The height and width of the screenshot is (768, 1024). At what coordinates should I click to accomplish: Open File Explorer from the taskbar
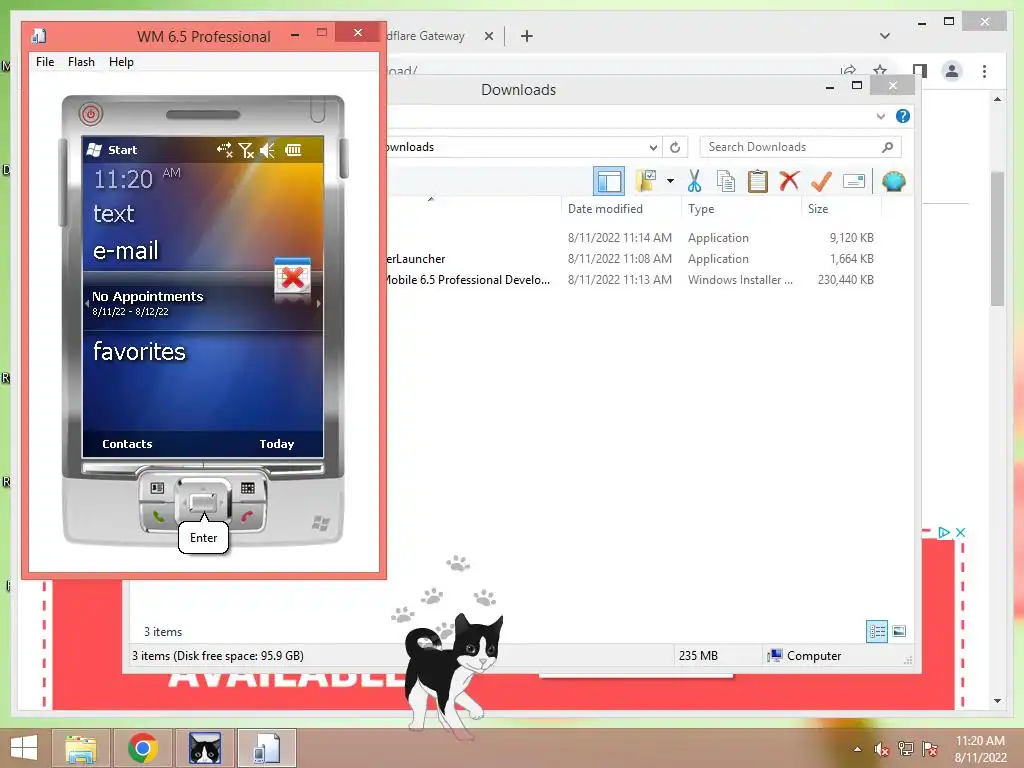pyautogui.click(x=80, y=748)
